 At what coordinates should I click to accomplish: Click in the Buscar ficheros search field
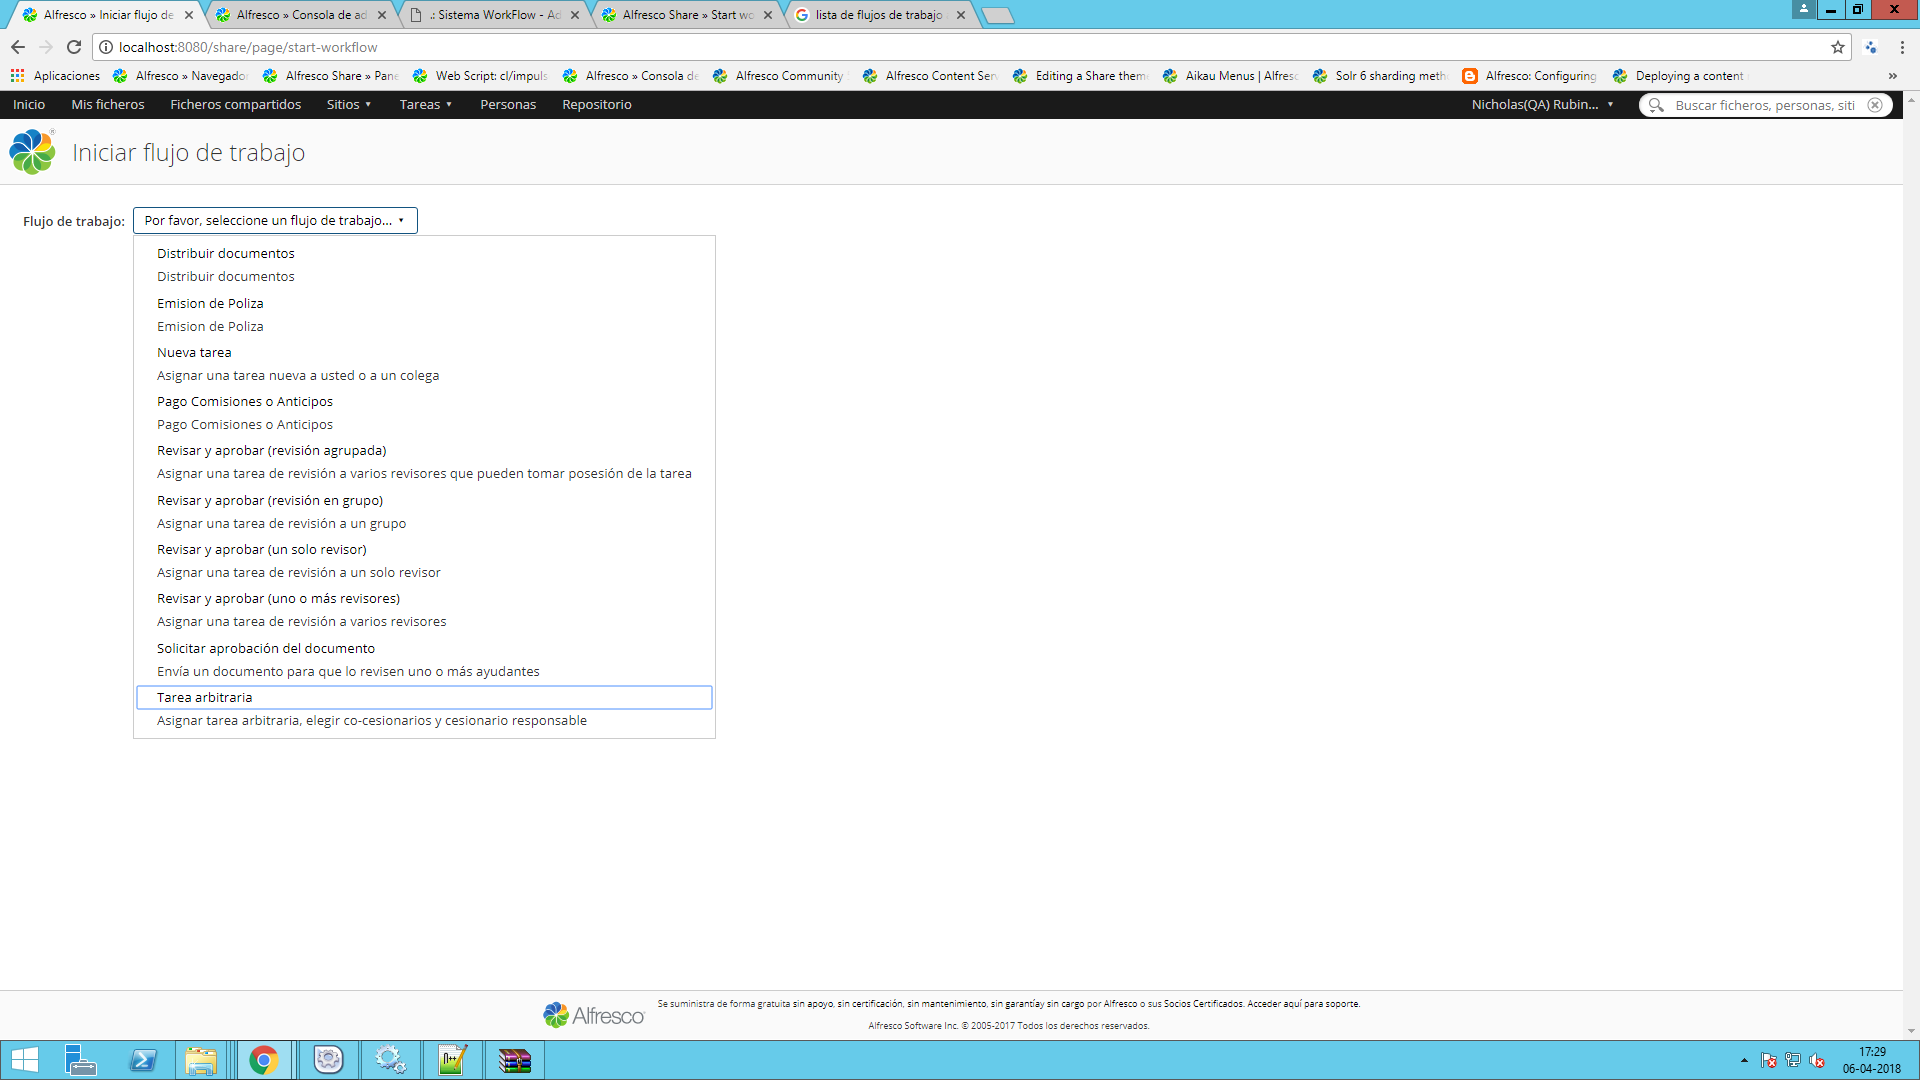point(1764,105)
